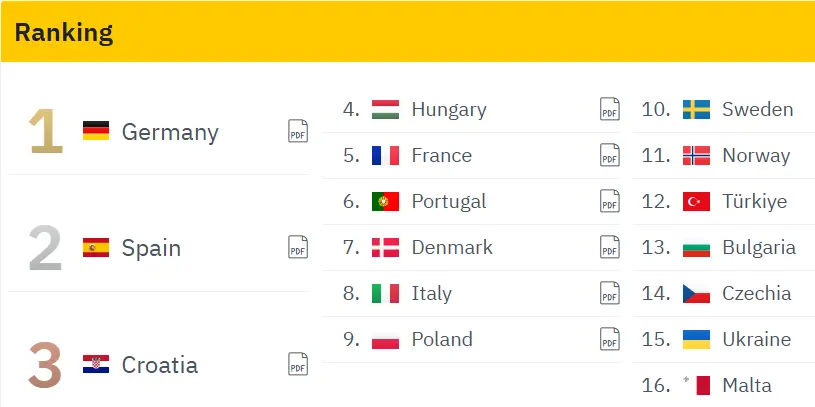Open the Spain team entry
Screen dimensions: 815x407
[x=151, y=247]
